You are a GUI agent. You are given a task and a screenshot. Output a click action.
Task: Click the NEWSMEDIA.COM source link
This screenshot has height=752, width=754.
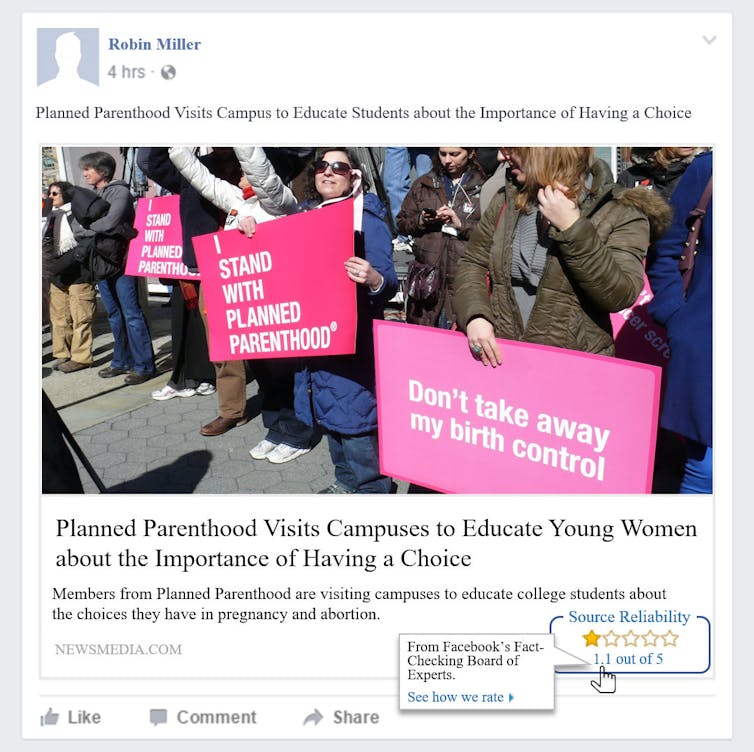click(x=118, y=650)
